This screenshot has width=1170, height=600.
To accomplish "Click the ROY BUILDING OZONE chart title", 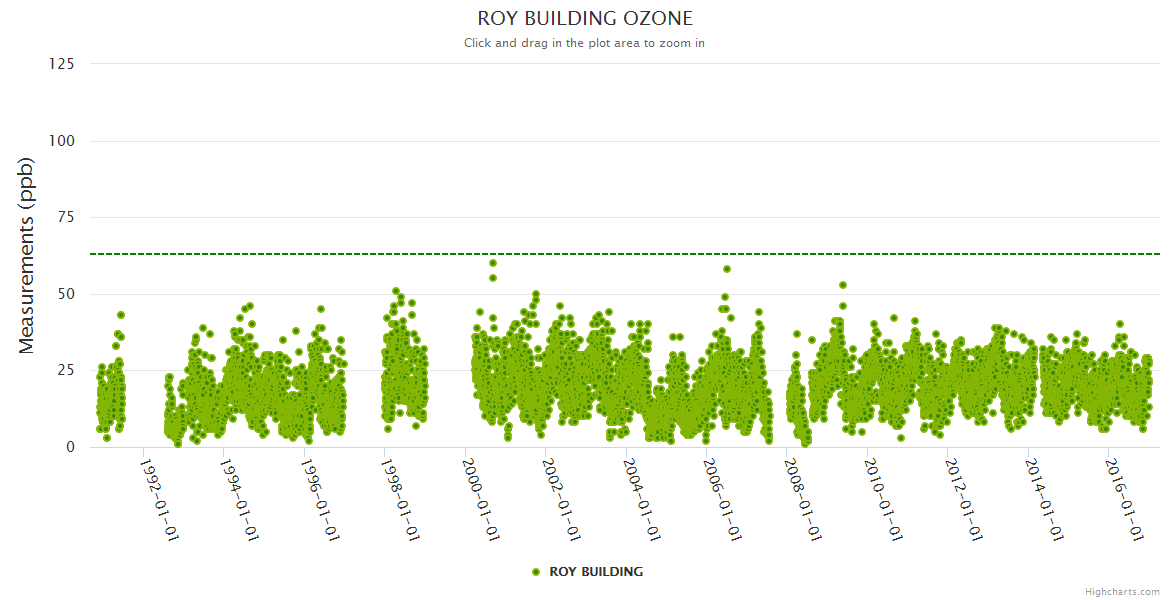I will click(x=585, y=18).
